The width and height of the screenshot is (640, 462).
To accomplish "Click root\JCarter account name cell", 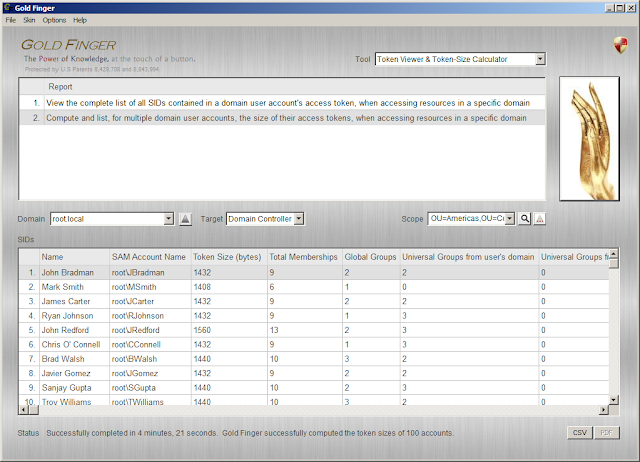I will (150, 301).
